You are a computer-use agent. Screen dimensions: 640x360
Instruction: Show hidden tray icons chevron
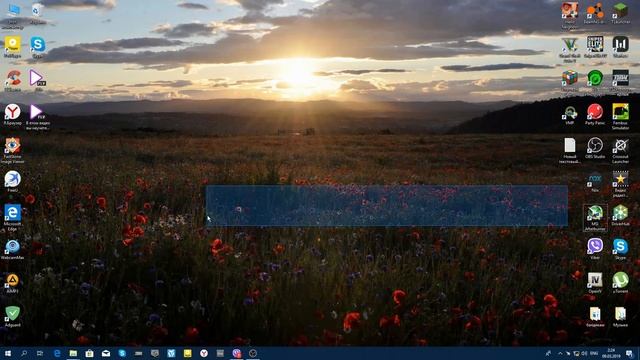click(560, 353)
